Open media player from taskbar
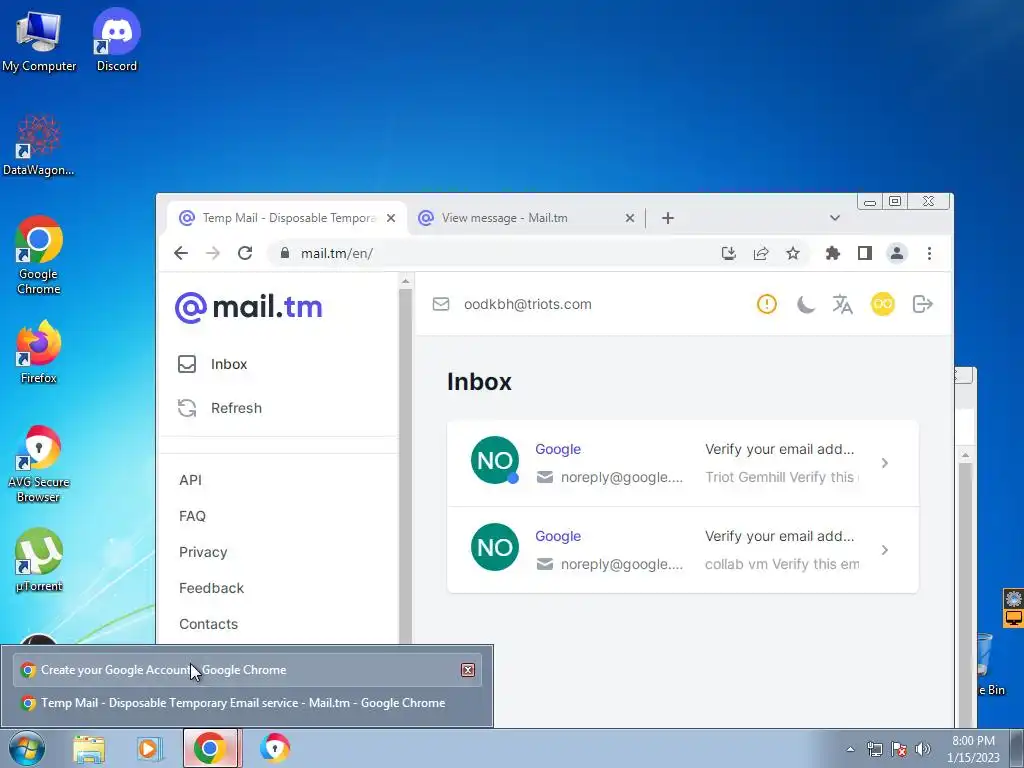 pos(149,748)
